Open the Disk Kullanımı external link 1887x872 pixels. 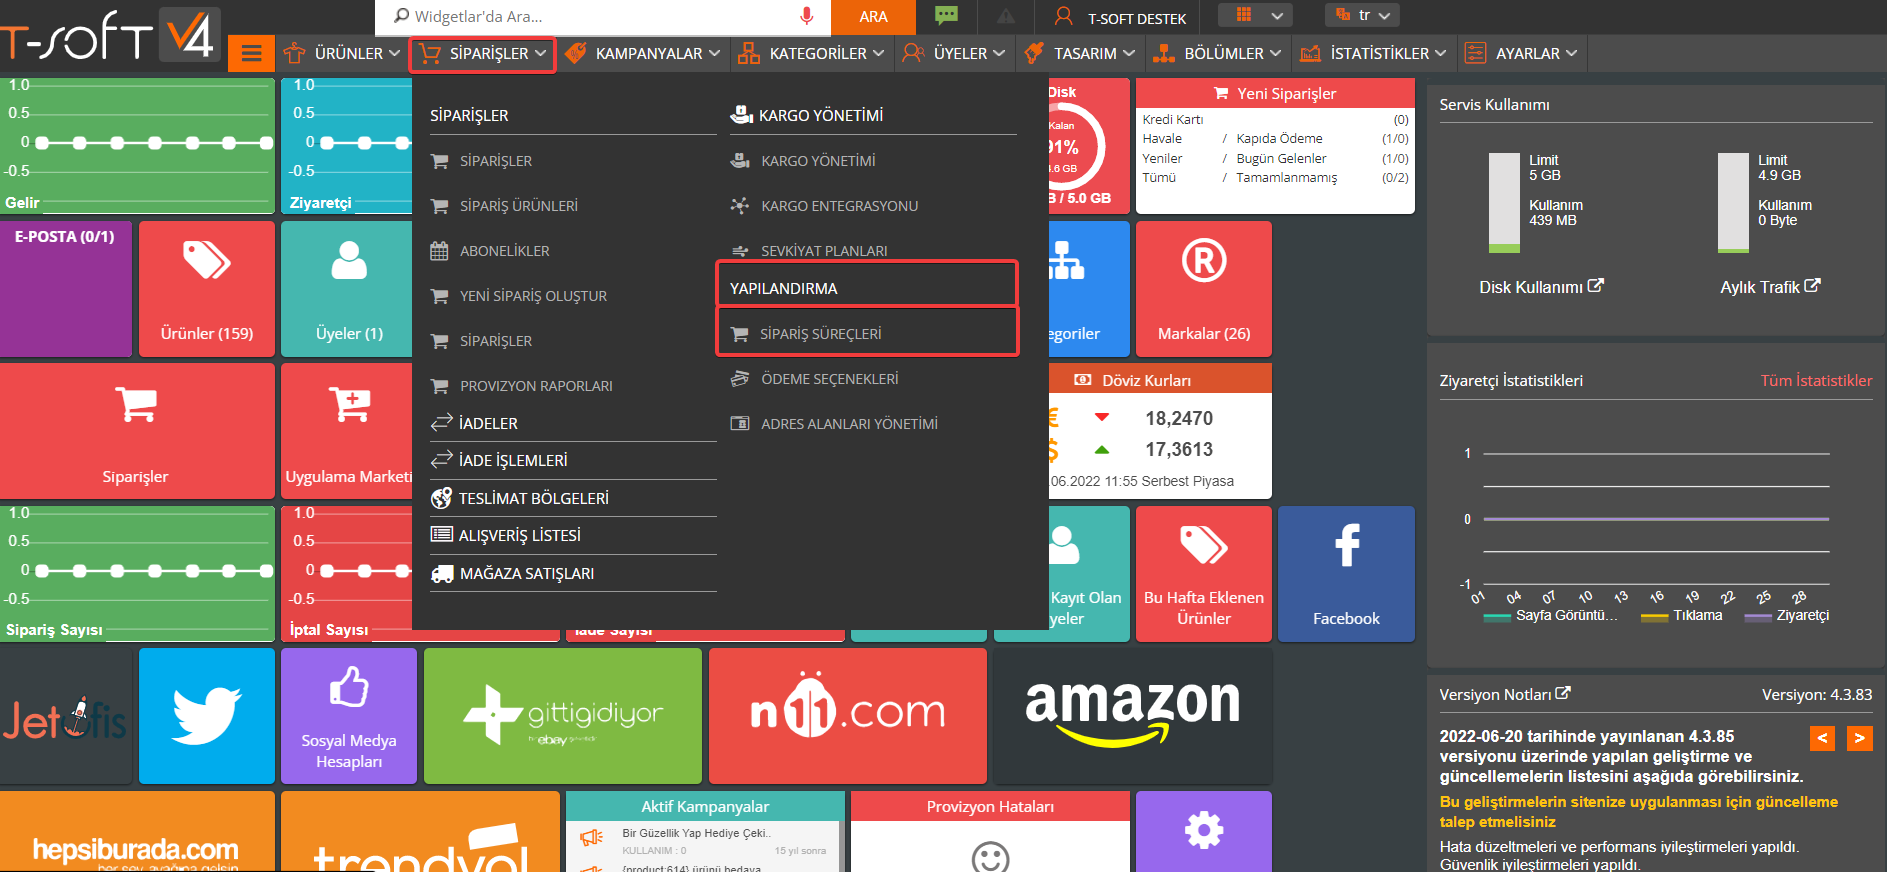(1541, 287)
